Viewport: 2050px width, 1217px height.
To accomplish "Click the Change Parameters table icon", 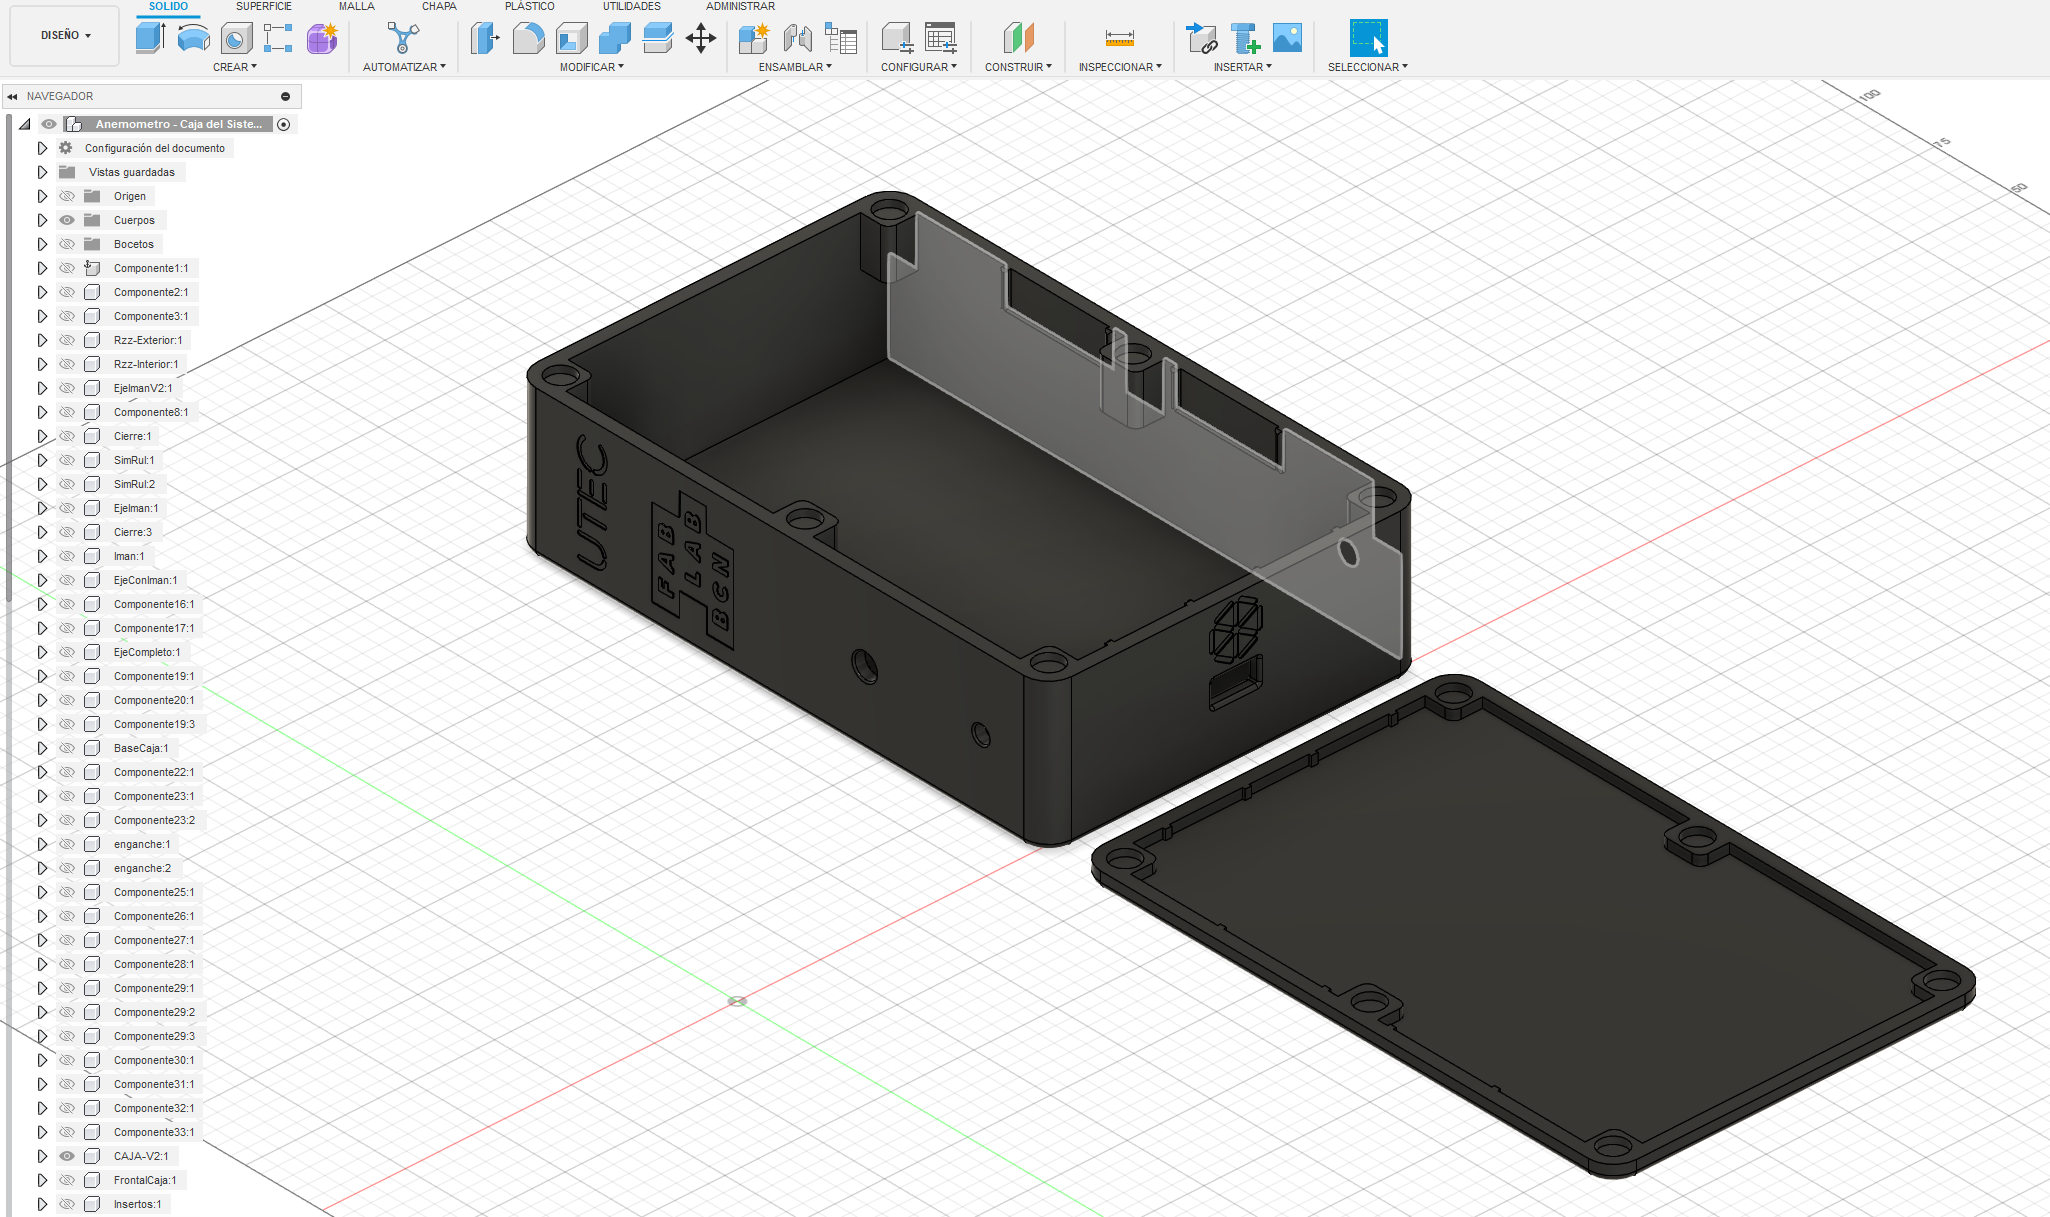I will pyautogui.click(x=940, y=38).
